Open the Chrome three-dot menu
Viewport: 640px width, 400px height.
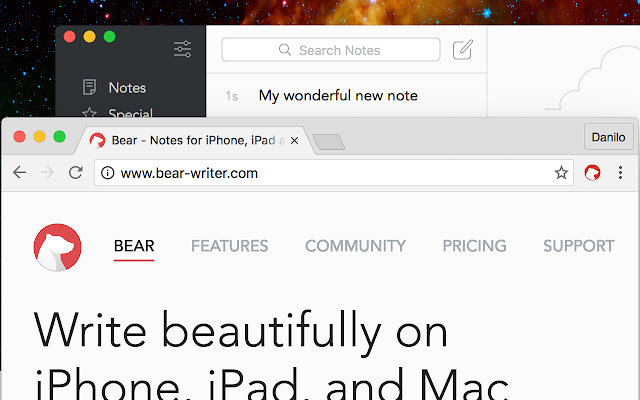(620, 173)
